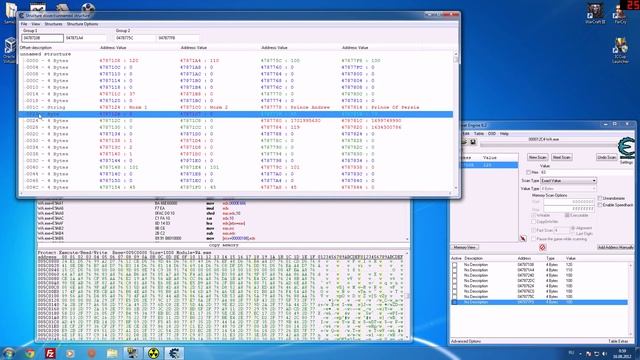Click the Cheat Engine logo icon
640x360 pixels.
627,147
